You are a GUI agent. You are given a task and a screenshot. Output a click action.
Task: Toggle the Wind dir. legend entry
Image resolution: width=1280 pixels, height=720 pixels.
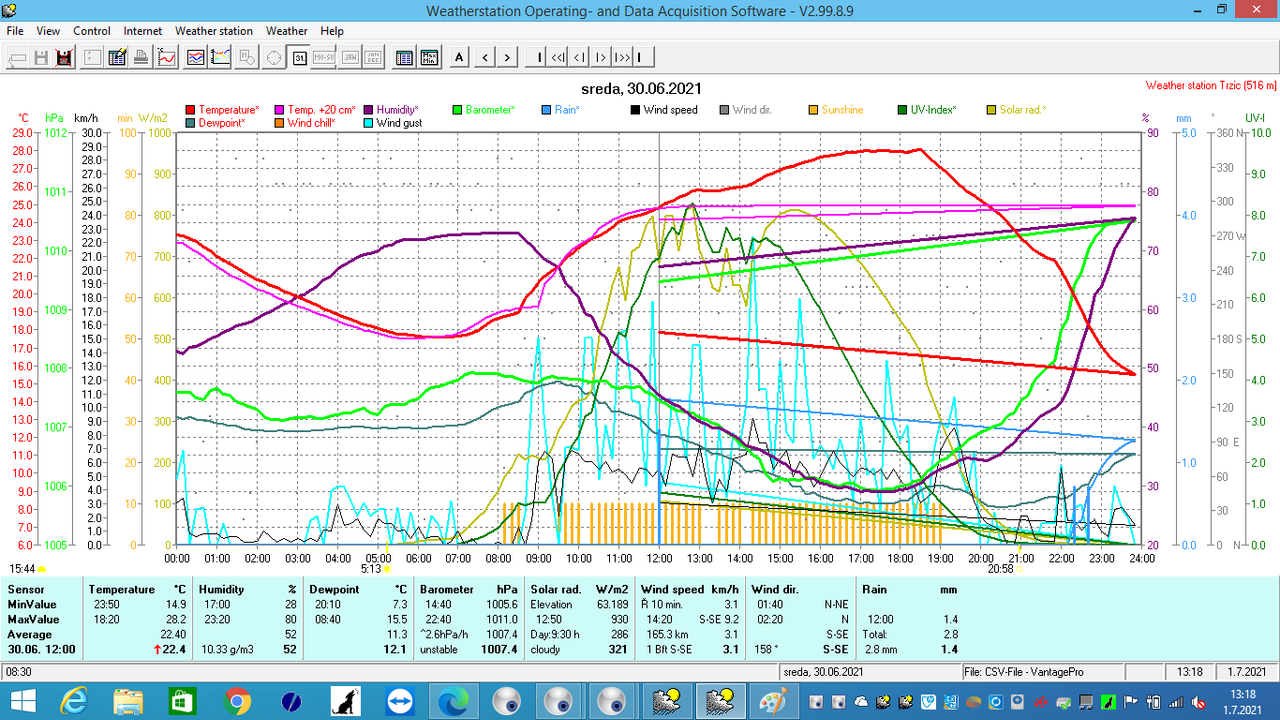(x=748, y=110)
